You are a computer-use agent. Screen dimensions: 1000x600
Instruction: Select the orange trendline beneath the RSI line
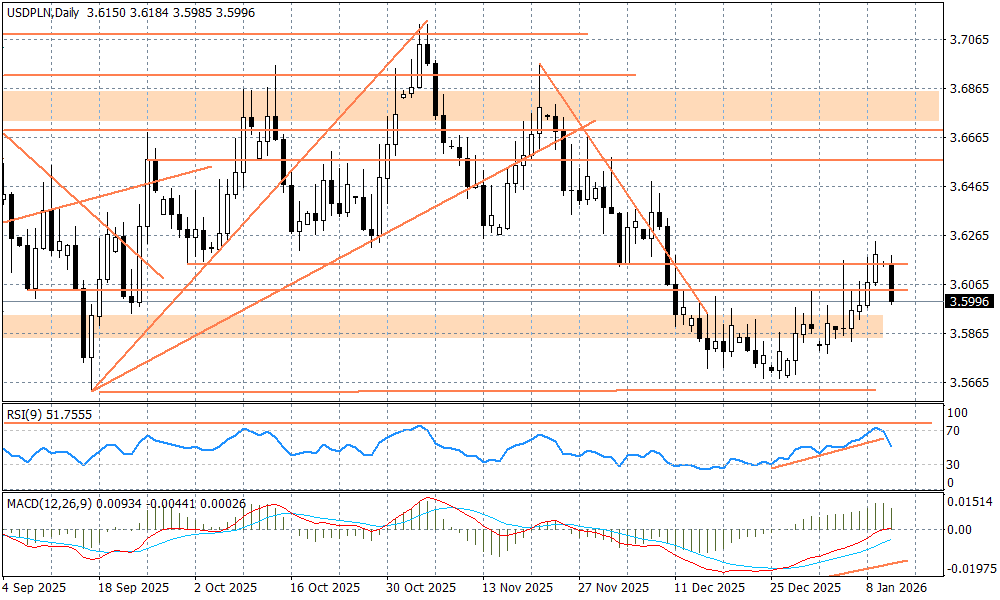[825, 452]
